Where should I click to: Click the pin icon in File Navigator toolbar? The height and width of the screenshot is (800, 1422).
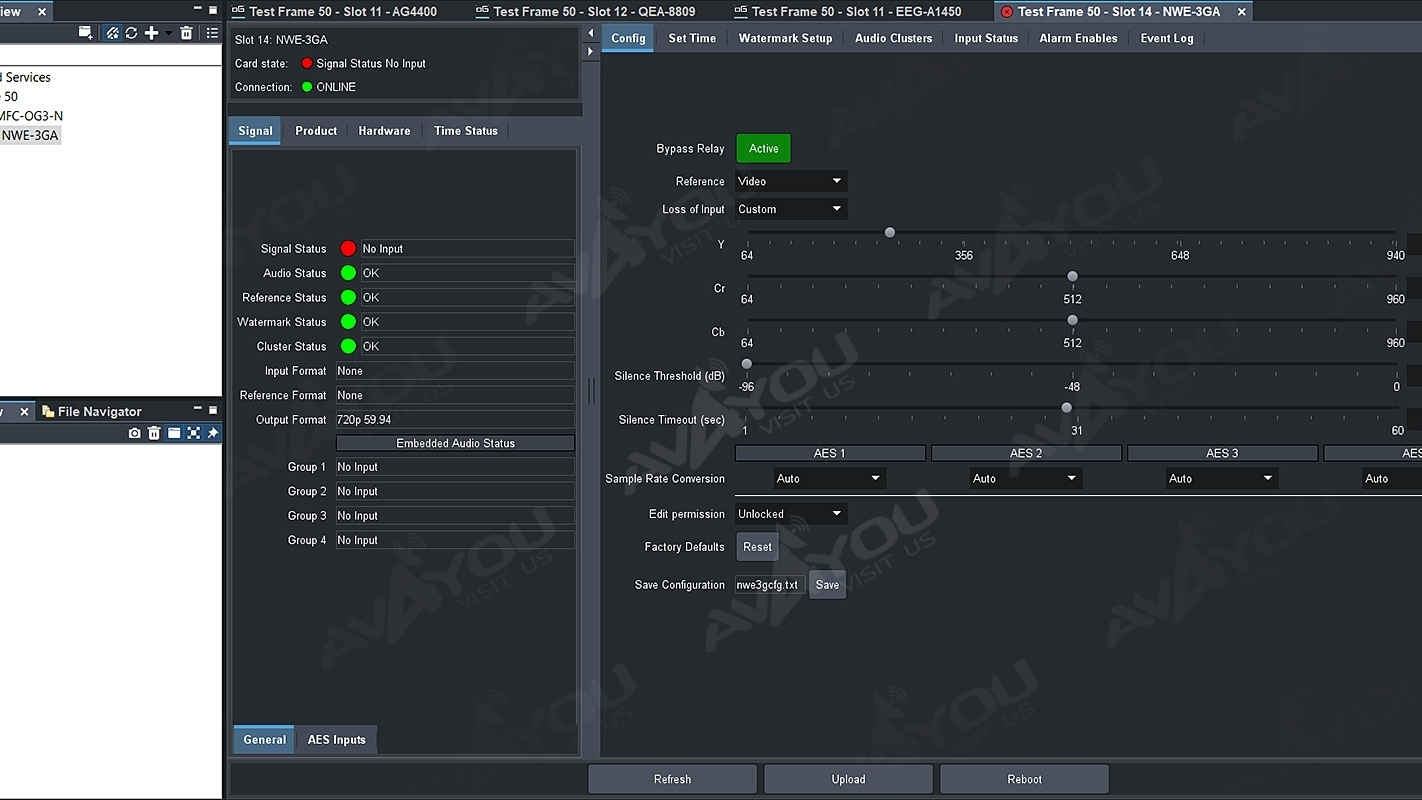pyautogui.click(x=212, y=433)
